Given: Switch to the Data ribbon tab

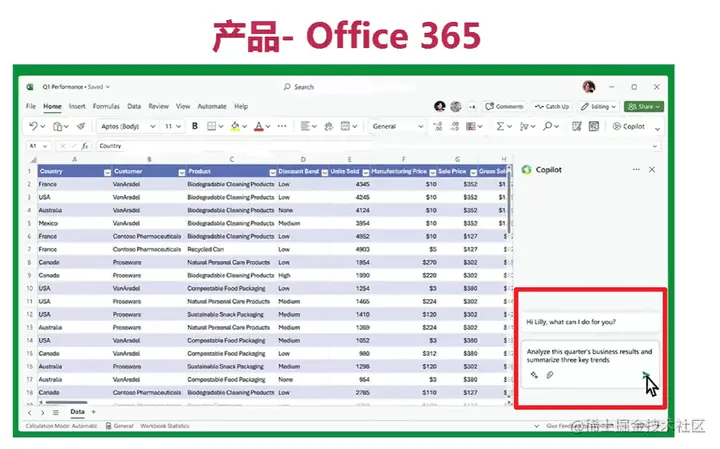Looking at the screenshot, I should pyautogui.click(x=134, y=106).
